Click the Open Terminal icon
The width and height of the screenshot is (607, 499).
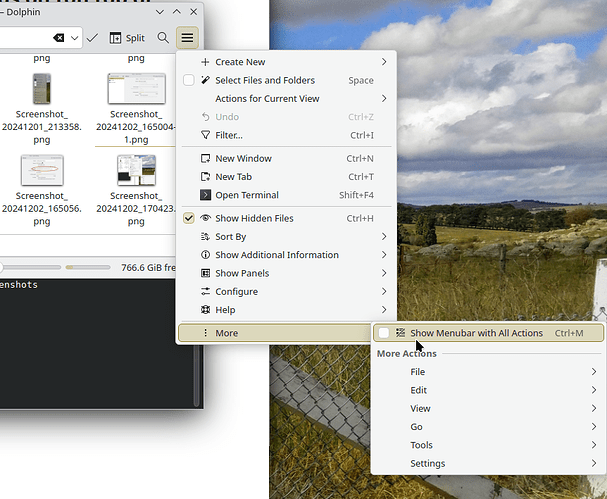click(x=205, y=195)
